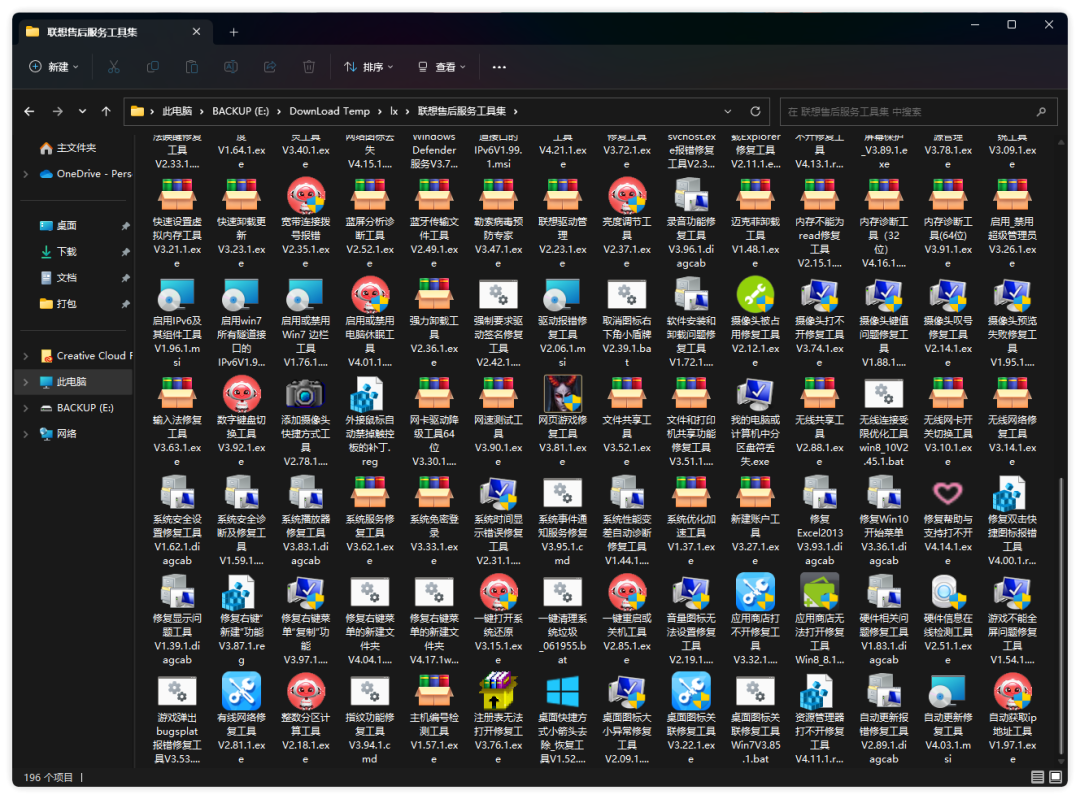Screen dimensions: 1080x799
Task: Click the Rename icon in toolbar
Action: (x=231, y=67)
